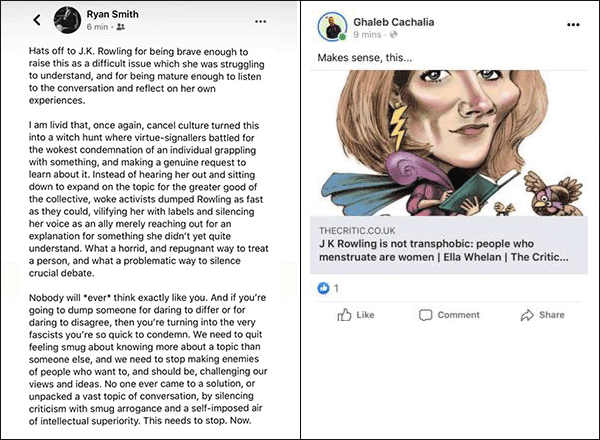This screenshot has width=600, height=440.
Task: Open the Ghaleb Cachalia profile name link
Action: click(400, 22)
